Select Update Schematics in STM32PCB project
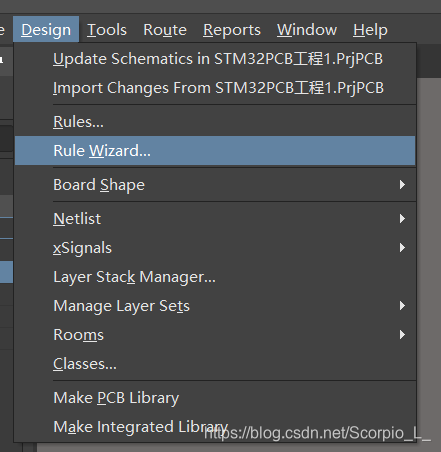This screenshot has width=441, height=452. pyautogui.click(x=215, y=59)
